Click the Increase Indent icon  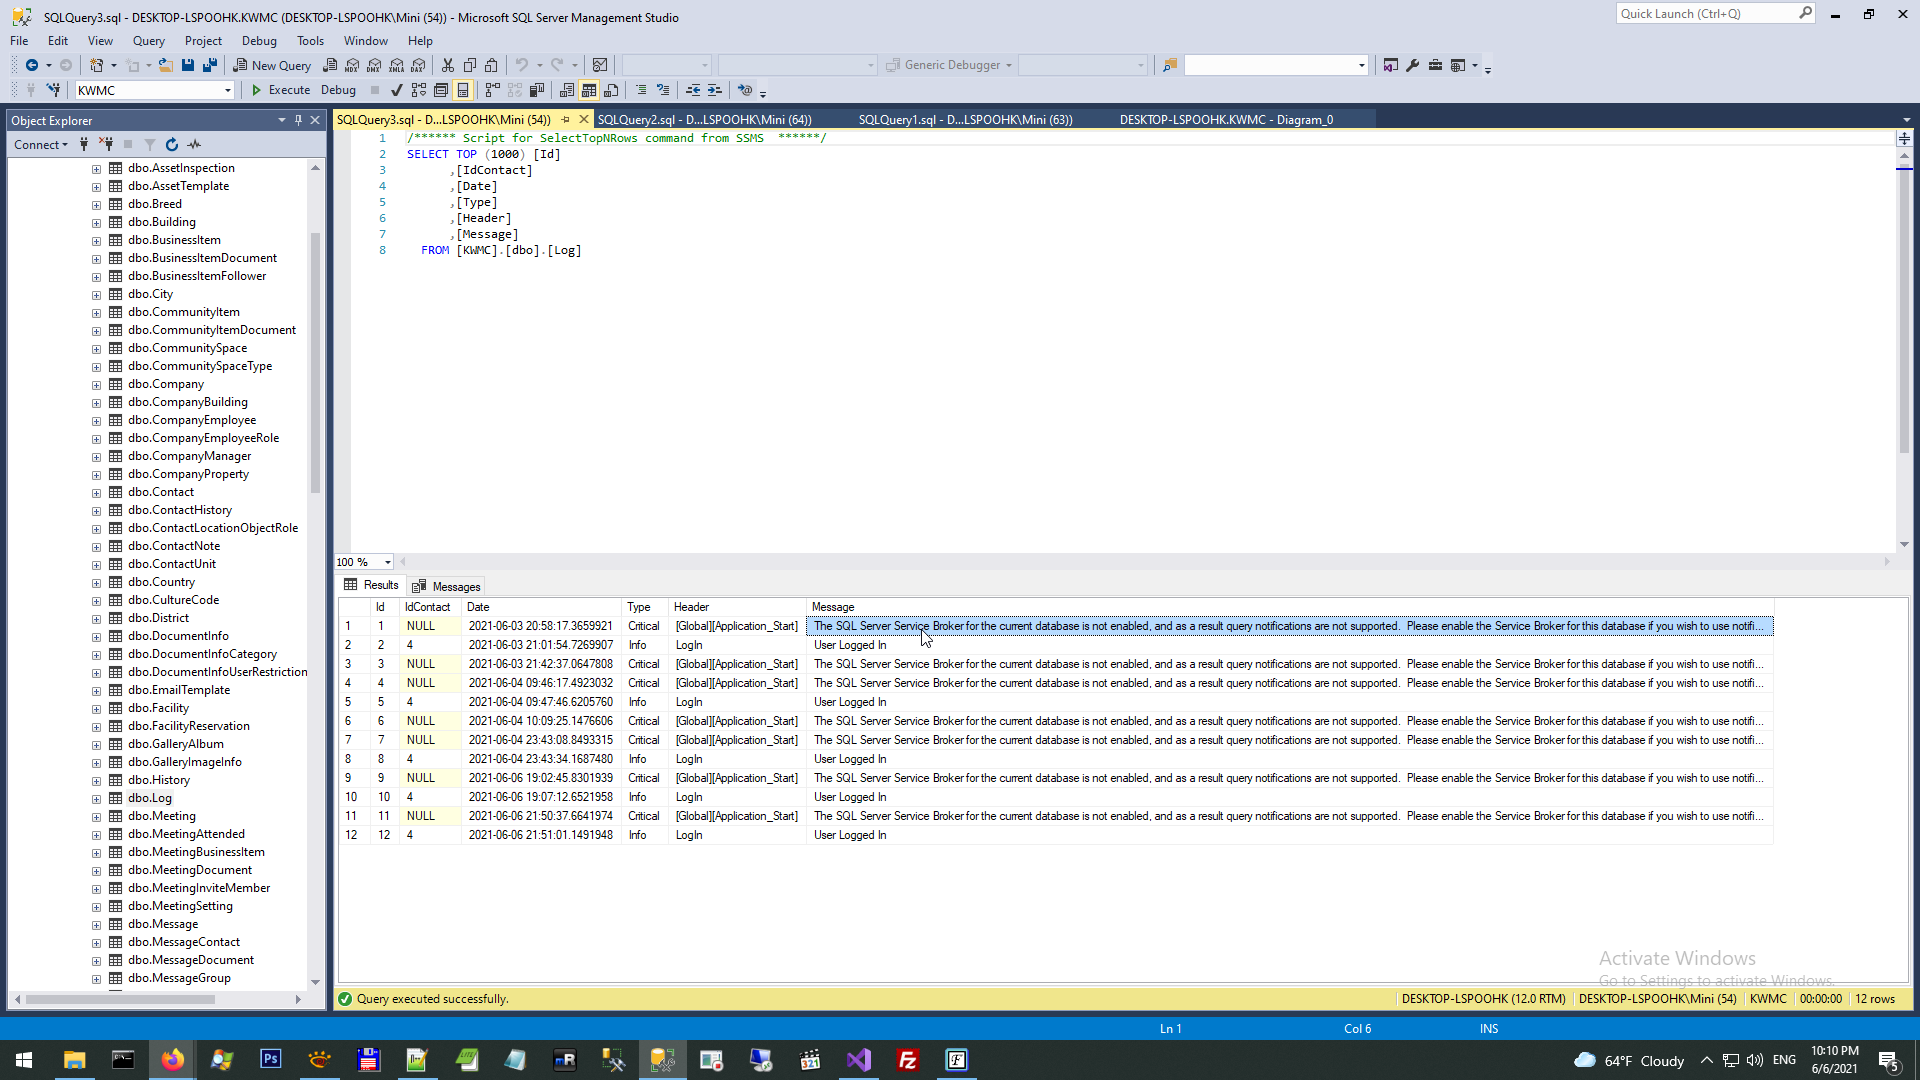click(x=715, y=90)
